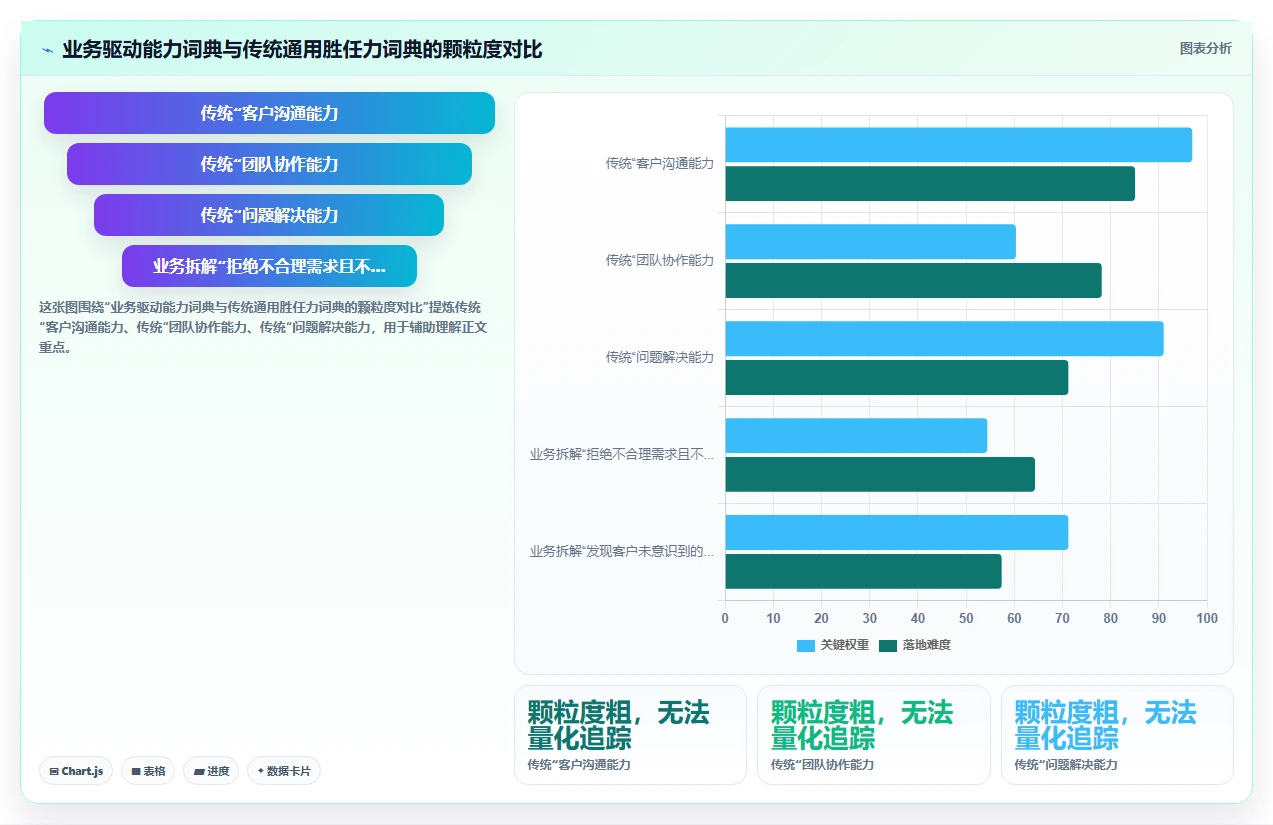Click the teal bar for 传统"团队协作能力

[913, 281]
